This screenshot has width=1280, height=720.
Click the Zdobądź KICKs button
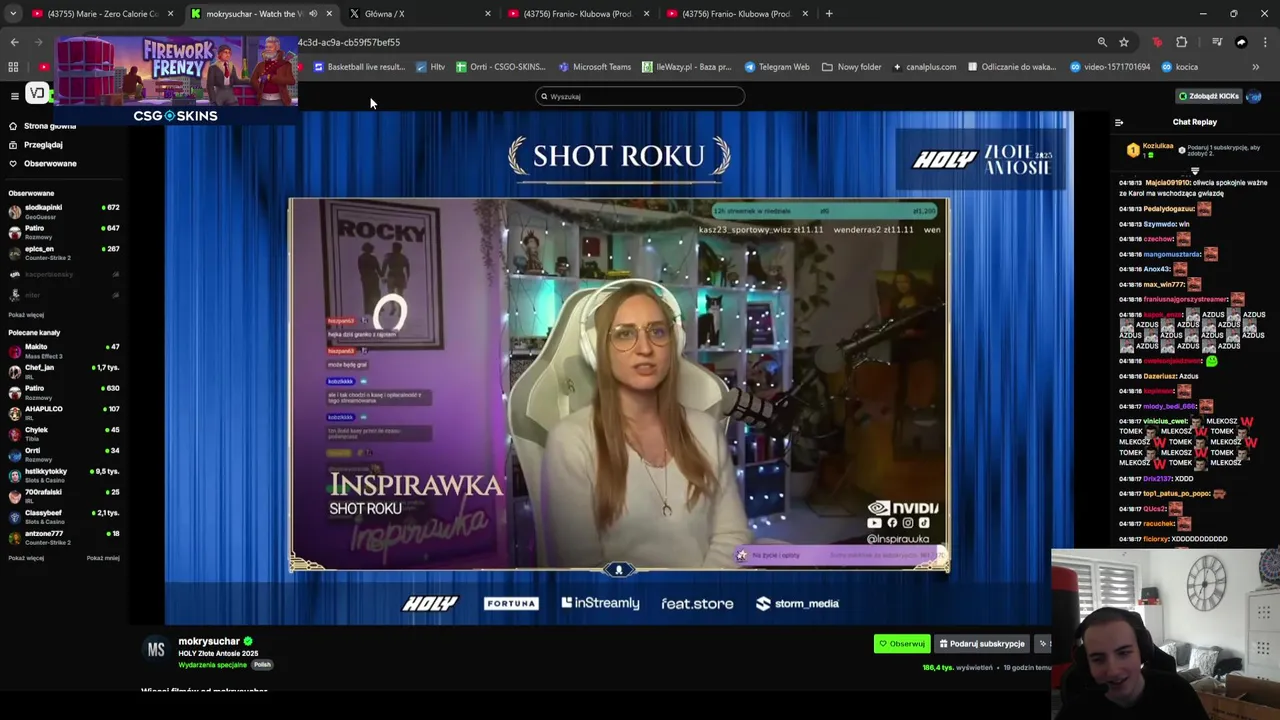pyautogui.click(x=1208, y=96)
